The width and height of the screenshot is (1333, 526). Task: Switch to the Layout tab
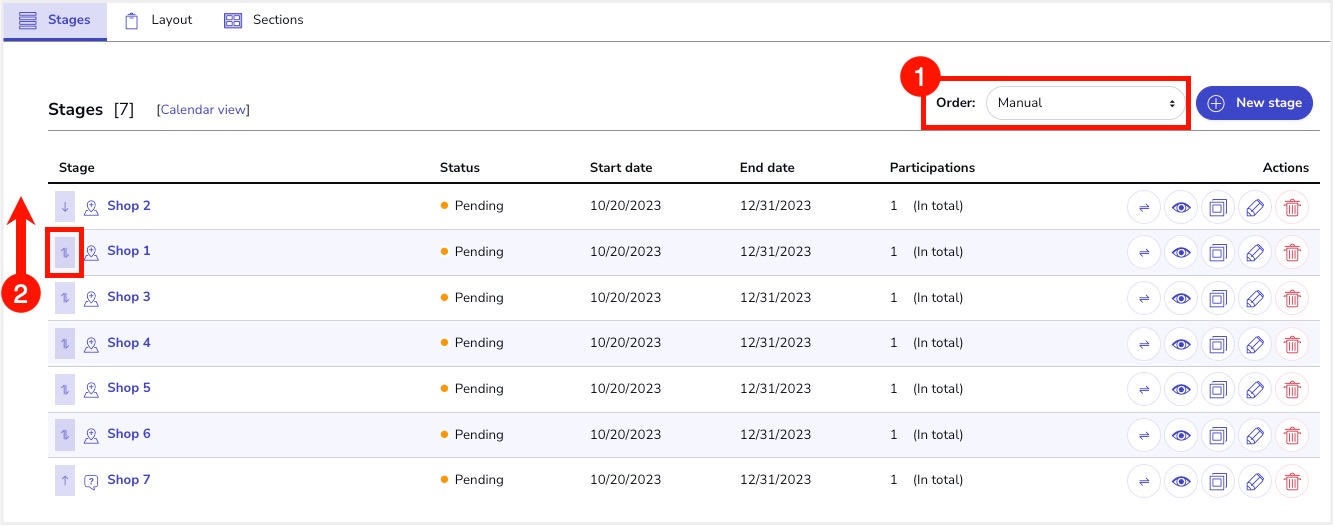158,20
